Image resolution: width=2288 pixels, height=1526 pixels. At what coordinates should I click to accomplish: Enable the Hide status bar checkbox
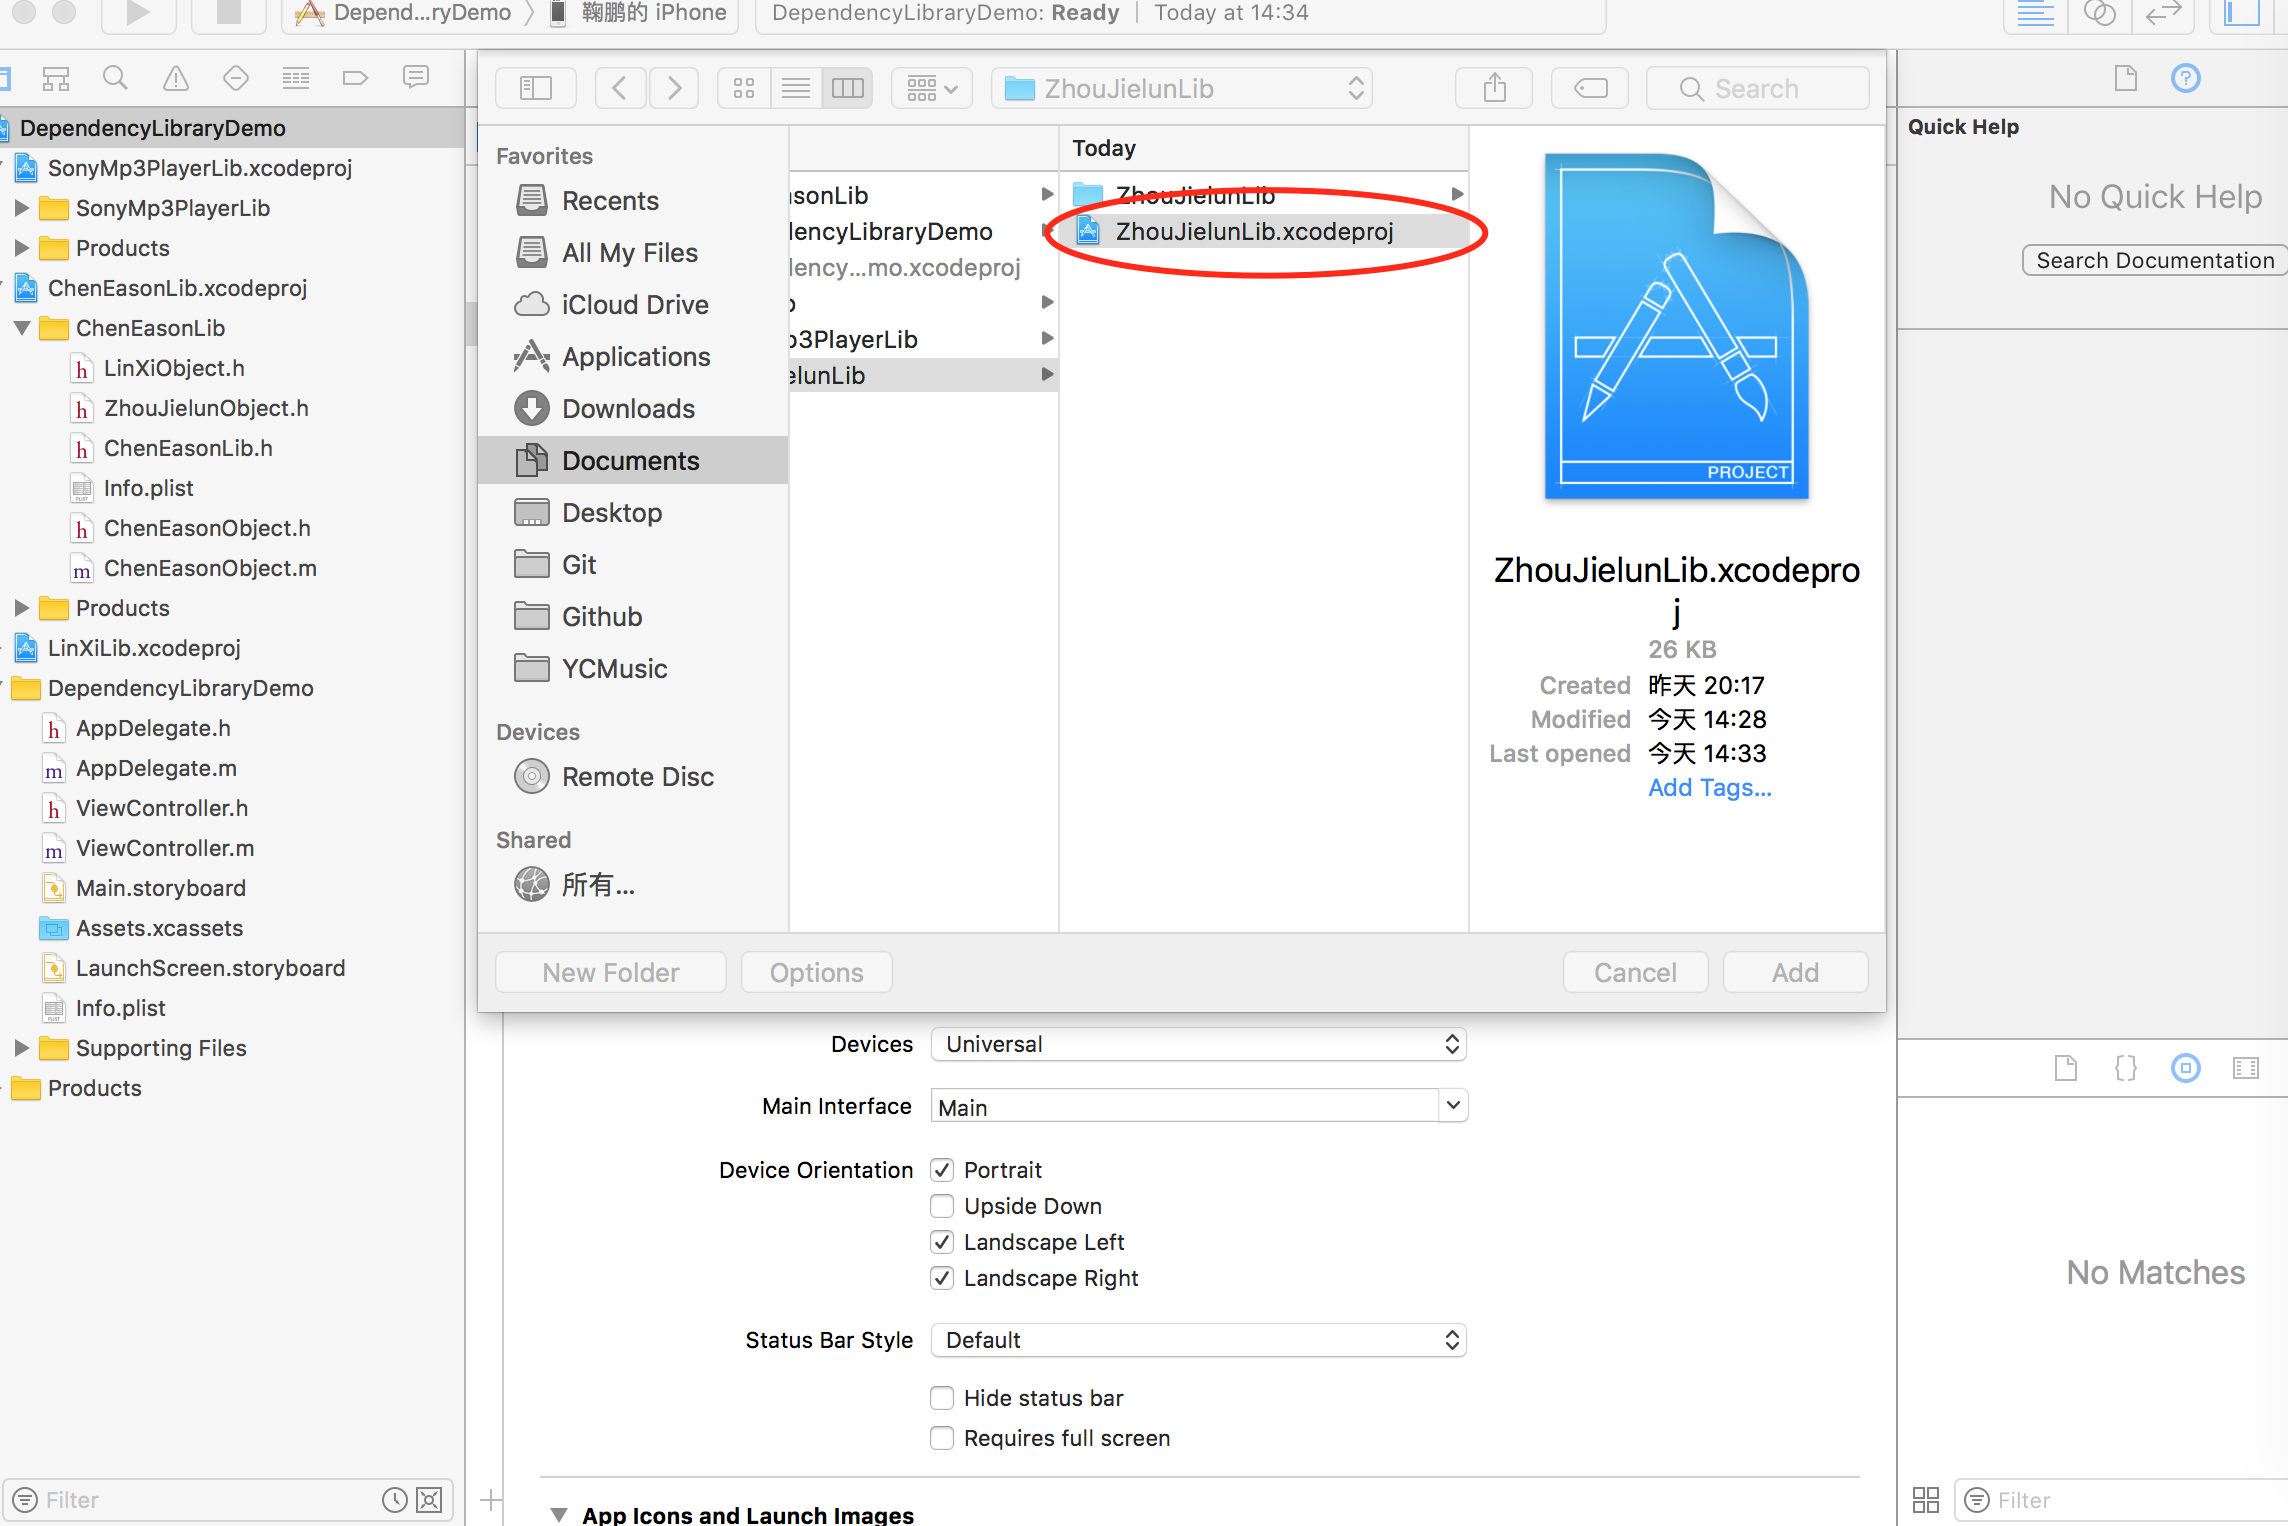[x=942, y=1398]
